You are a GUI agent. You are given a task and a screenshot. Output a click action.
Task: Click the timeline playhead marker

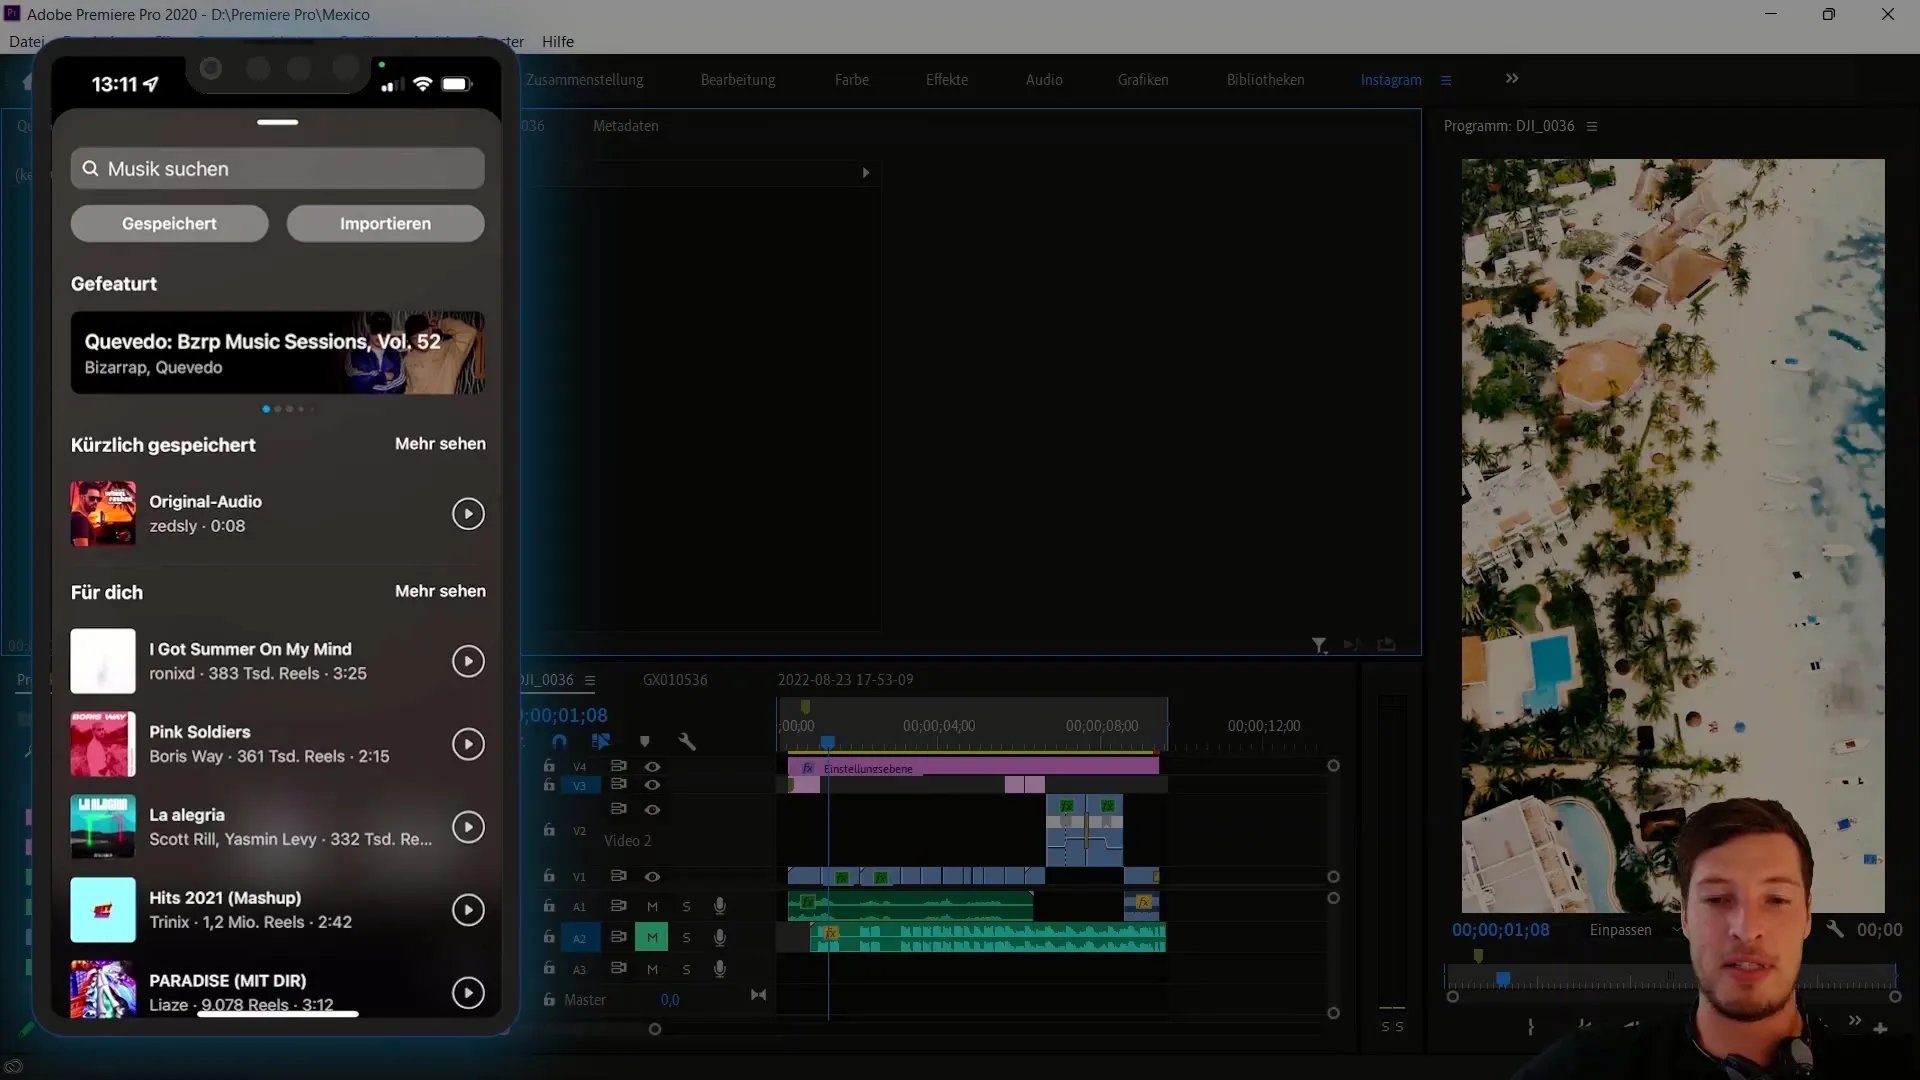tap(827, 742)
